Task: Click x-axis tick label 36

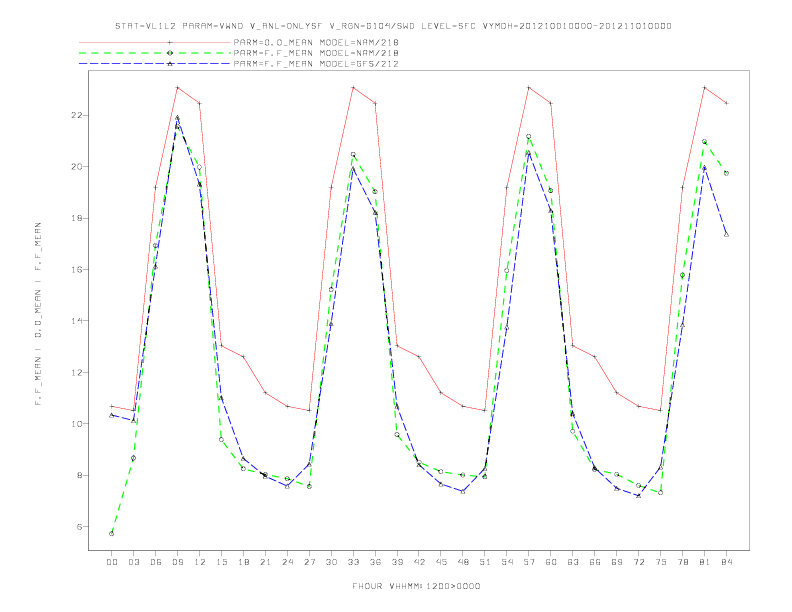Action: [375, 562]
